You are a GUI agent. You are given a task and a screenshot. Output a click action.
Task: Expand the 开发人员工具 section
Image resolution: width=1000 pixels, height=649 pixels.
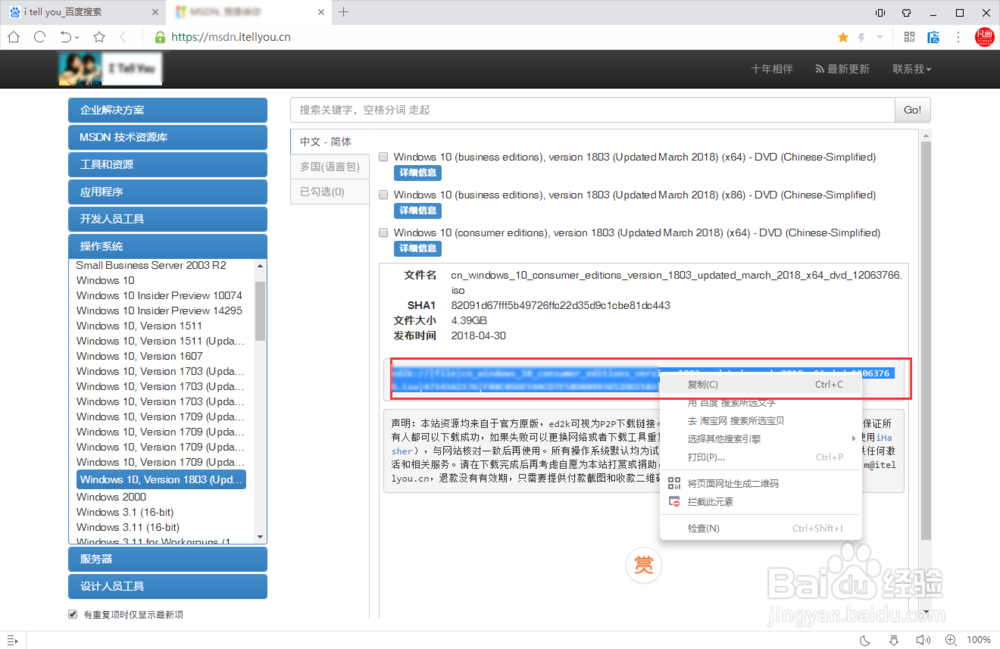pos(168,219)
